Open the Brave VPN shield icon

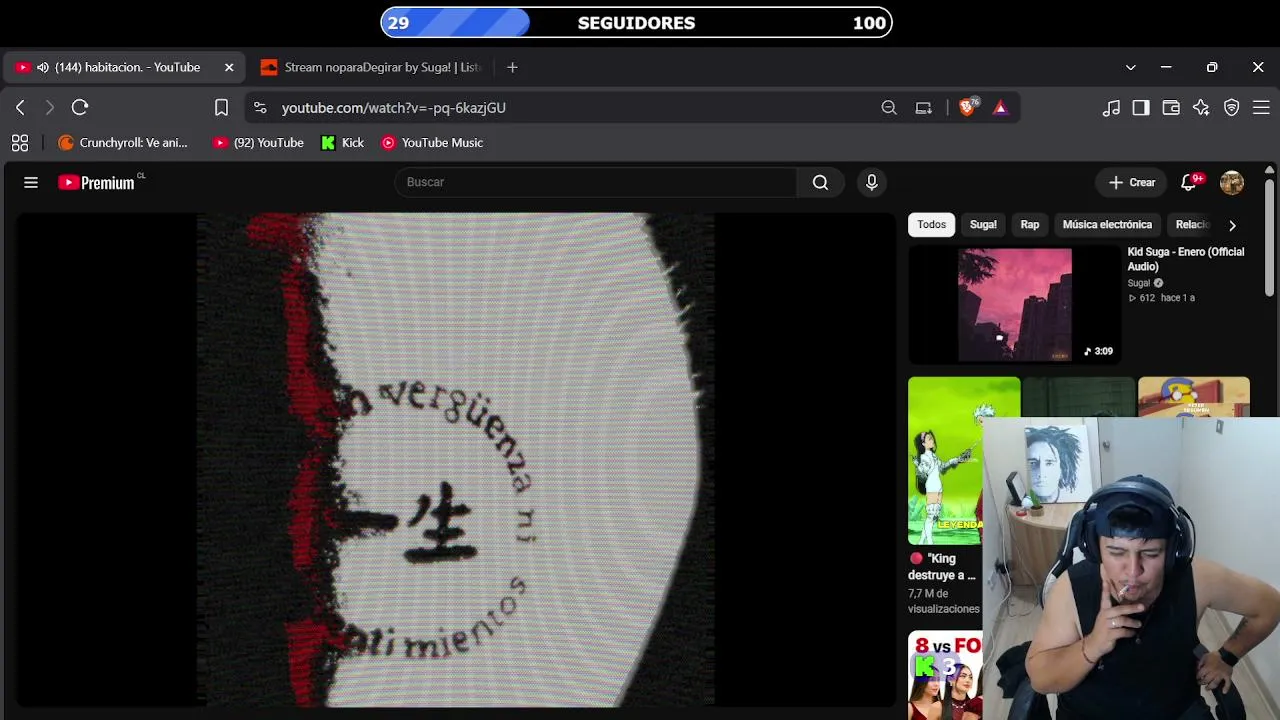click(x=1232, y=107)
